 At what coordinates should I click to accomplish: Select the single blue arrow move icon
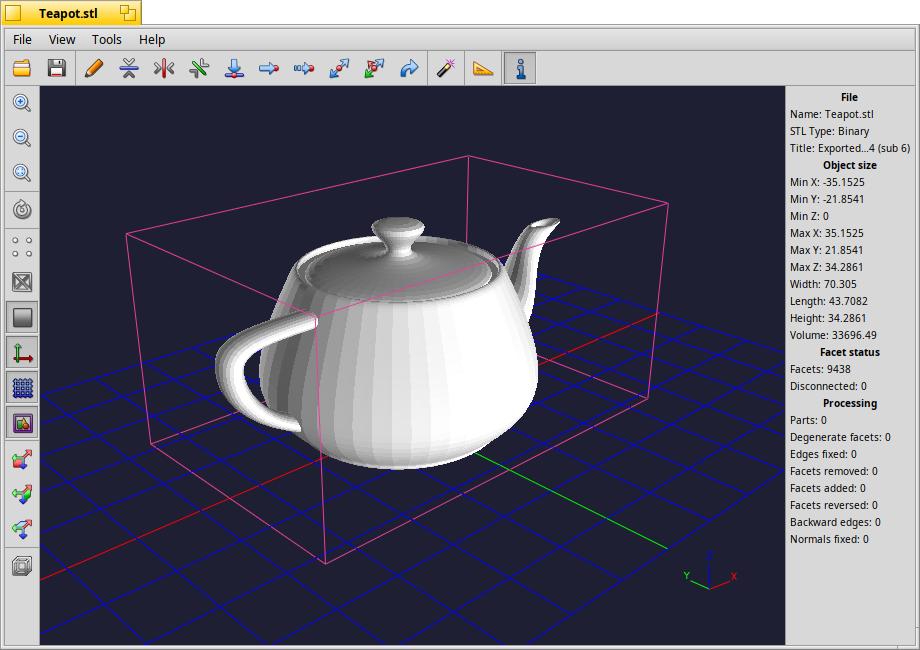tap(269, 68)
